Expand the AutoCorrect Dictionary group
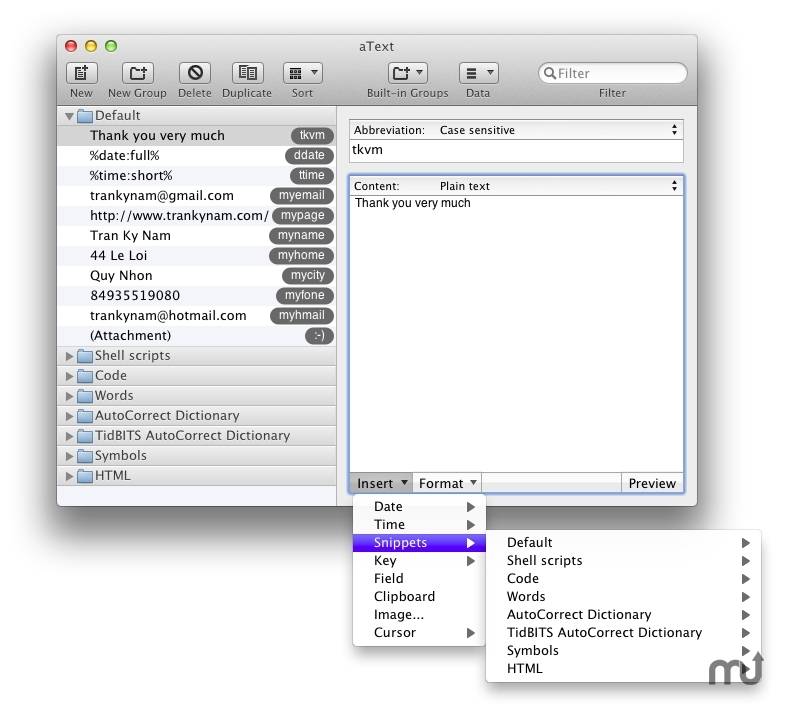Screen dimensions: 794x715 [x=70, y=416]
